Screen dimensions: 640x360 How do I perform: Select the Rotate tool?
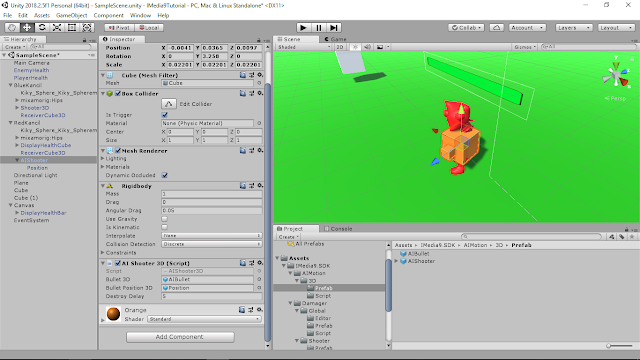[42, 27]
